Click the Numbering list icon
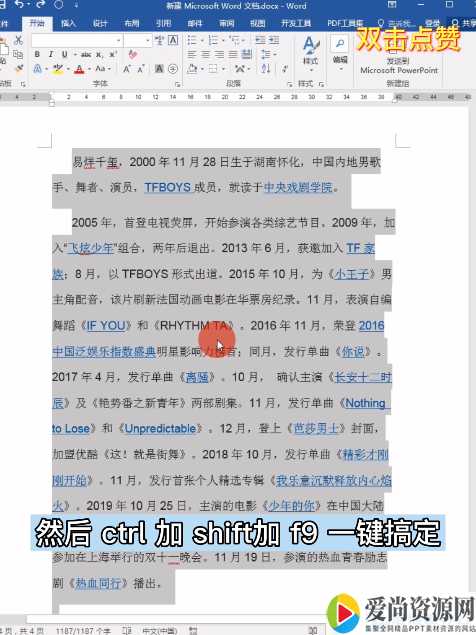476x635 pixels. click(x=213, y=40)
